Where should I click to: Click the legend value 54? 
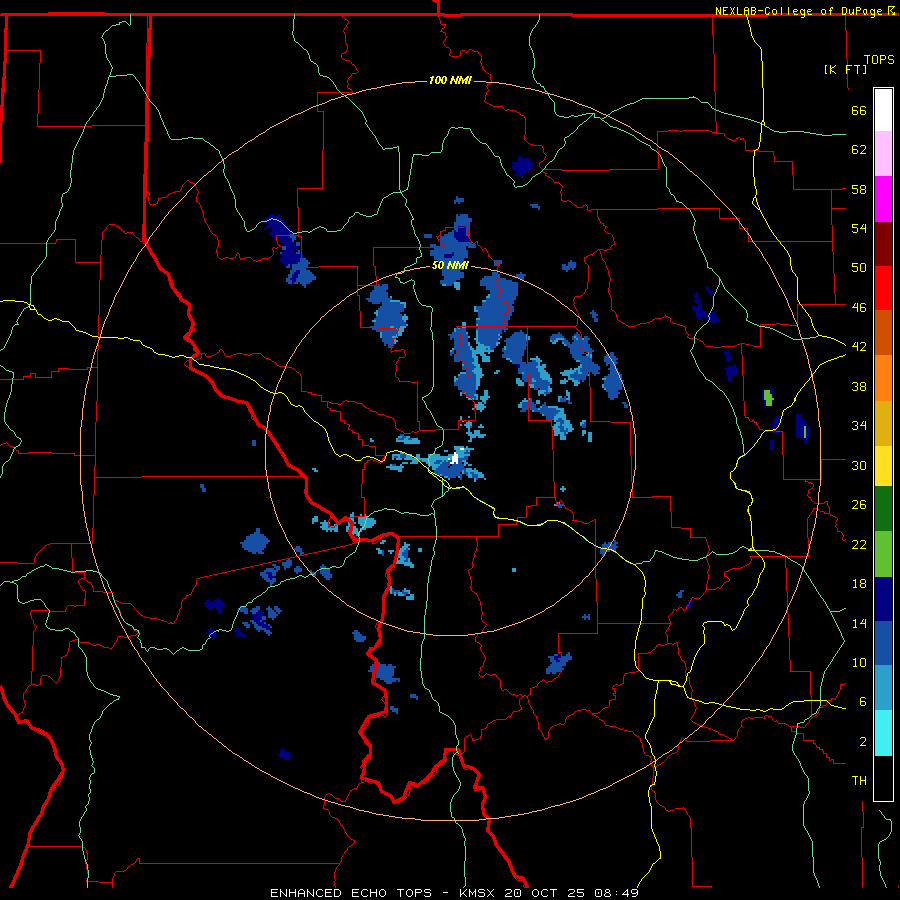tap(859, 228)
